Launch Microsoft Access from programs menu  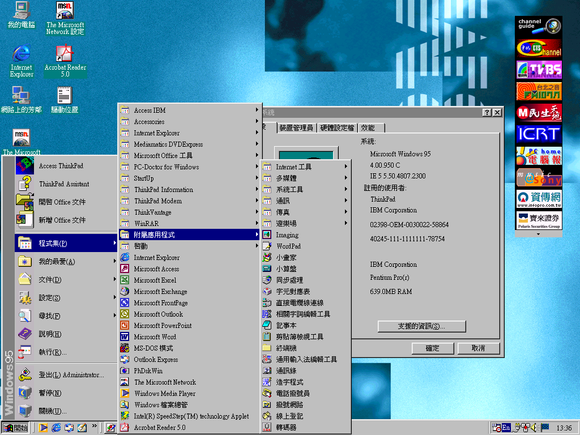tap(189, 269)
